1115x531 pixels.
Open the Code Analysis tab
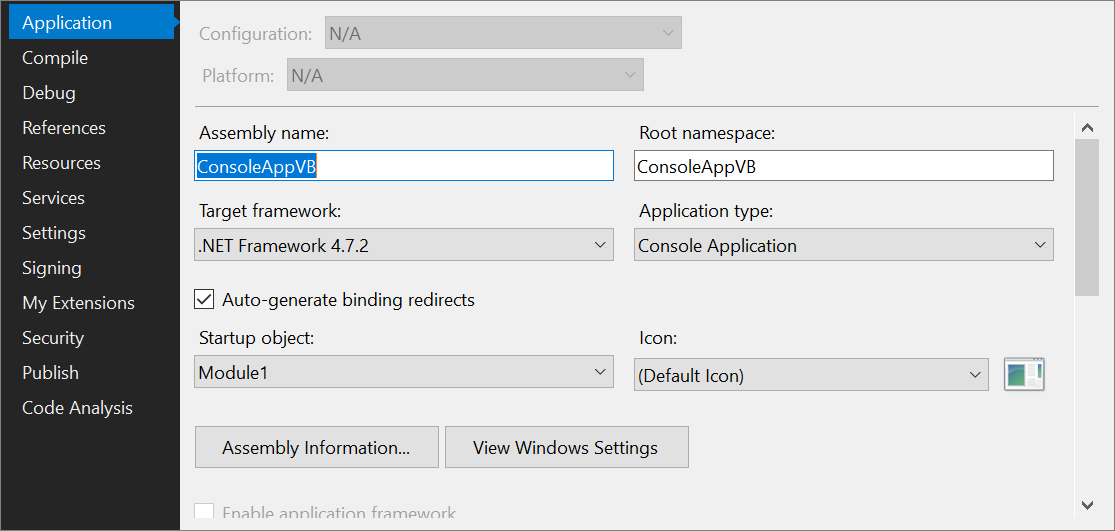point(77,408)
